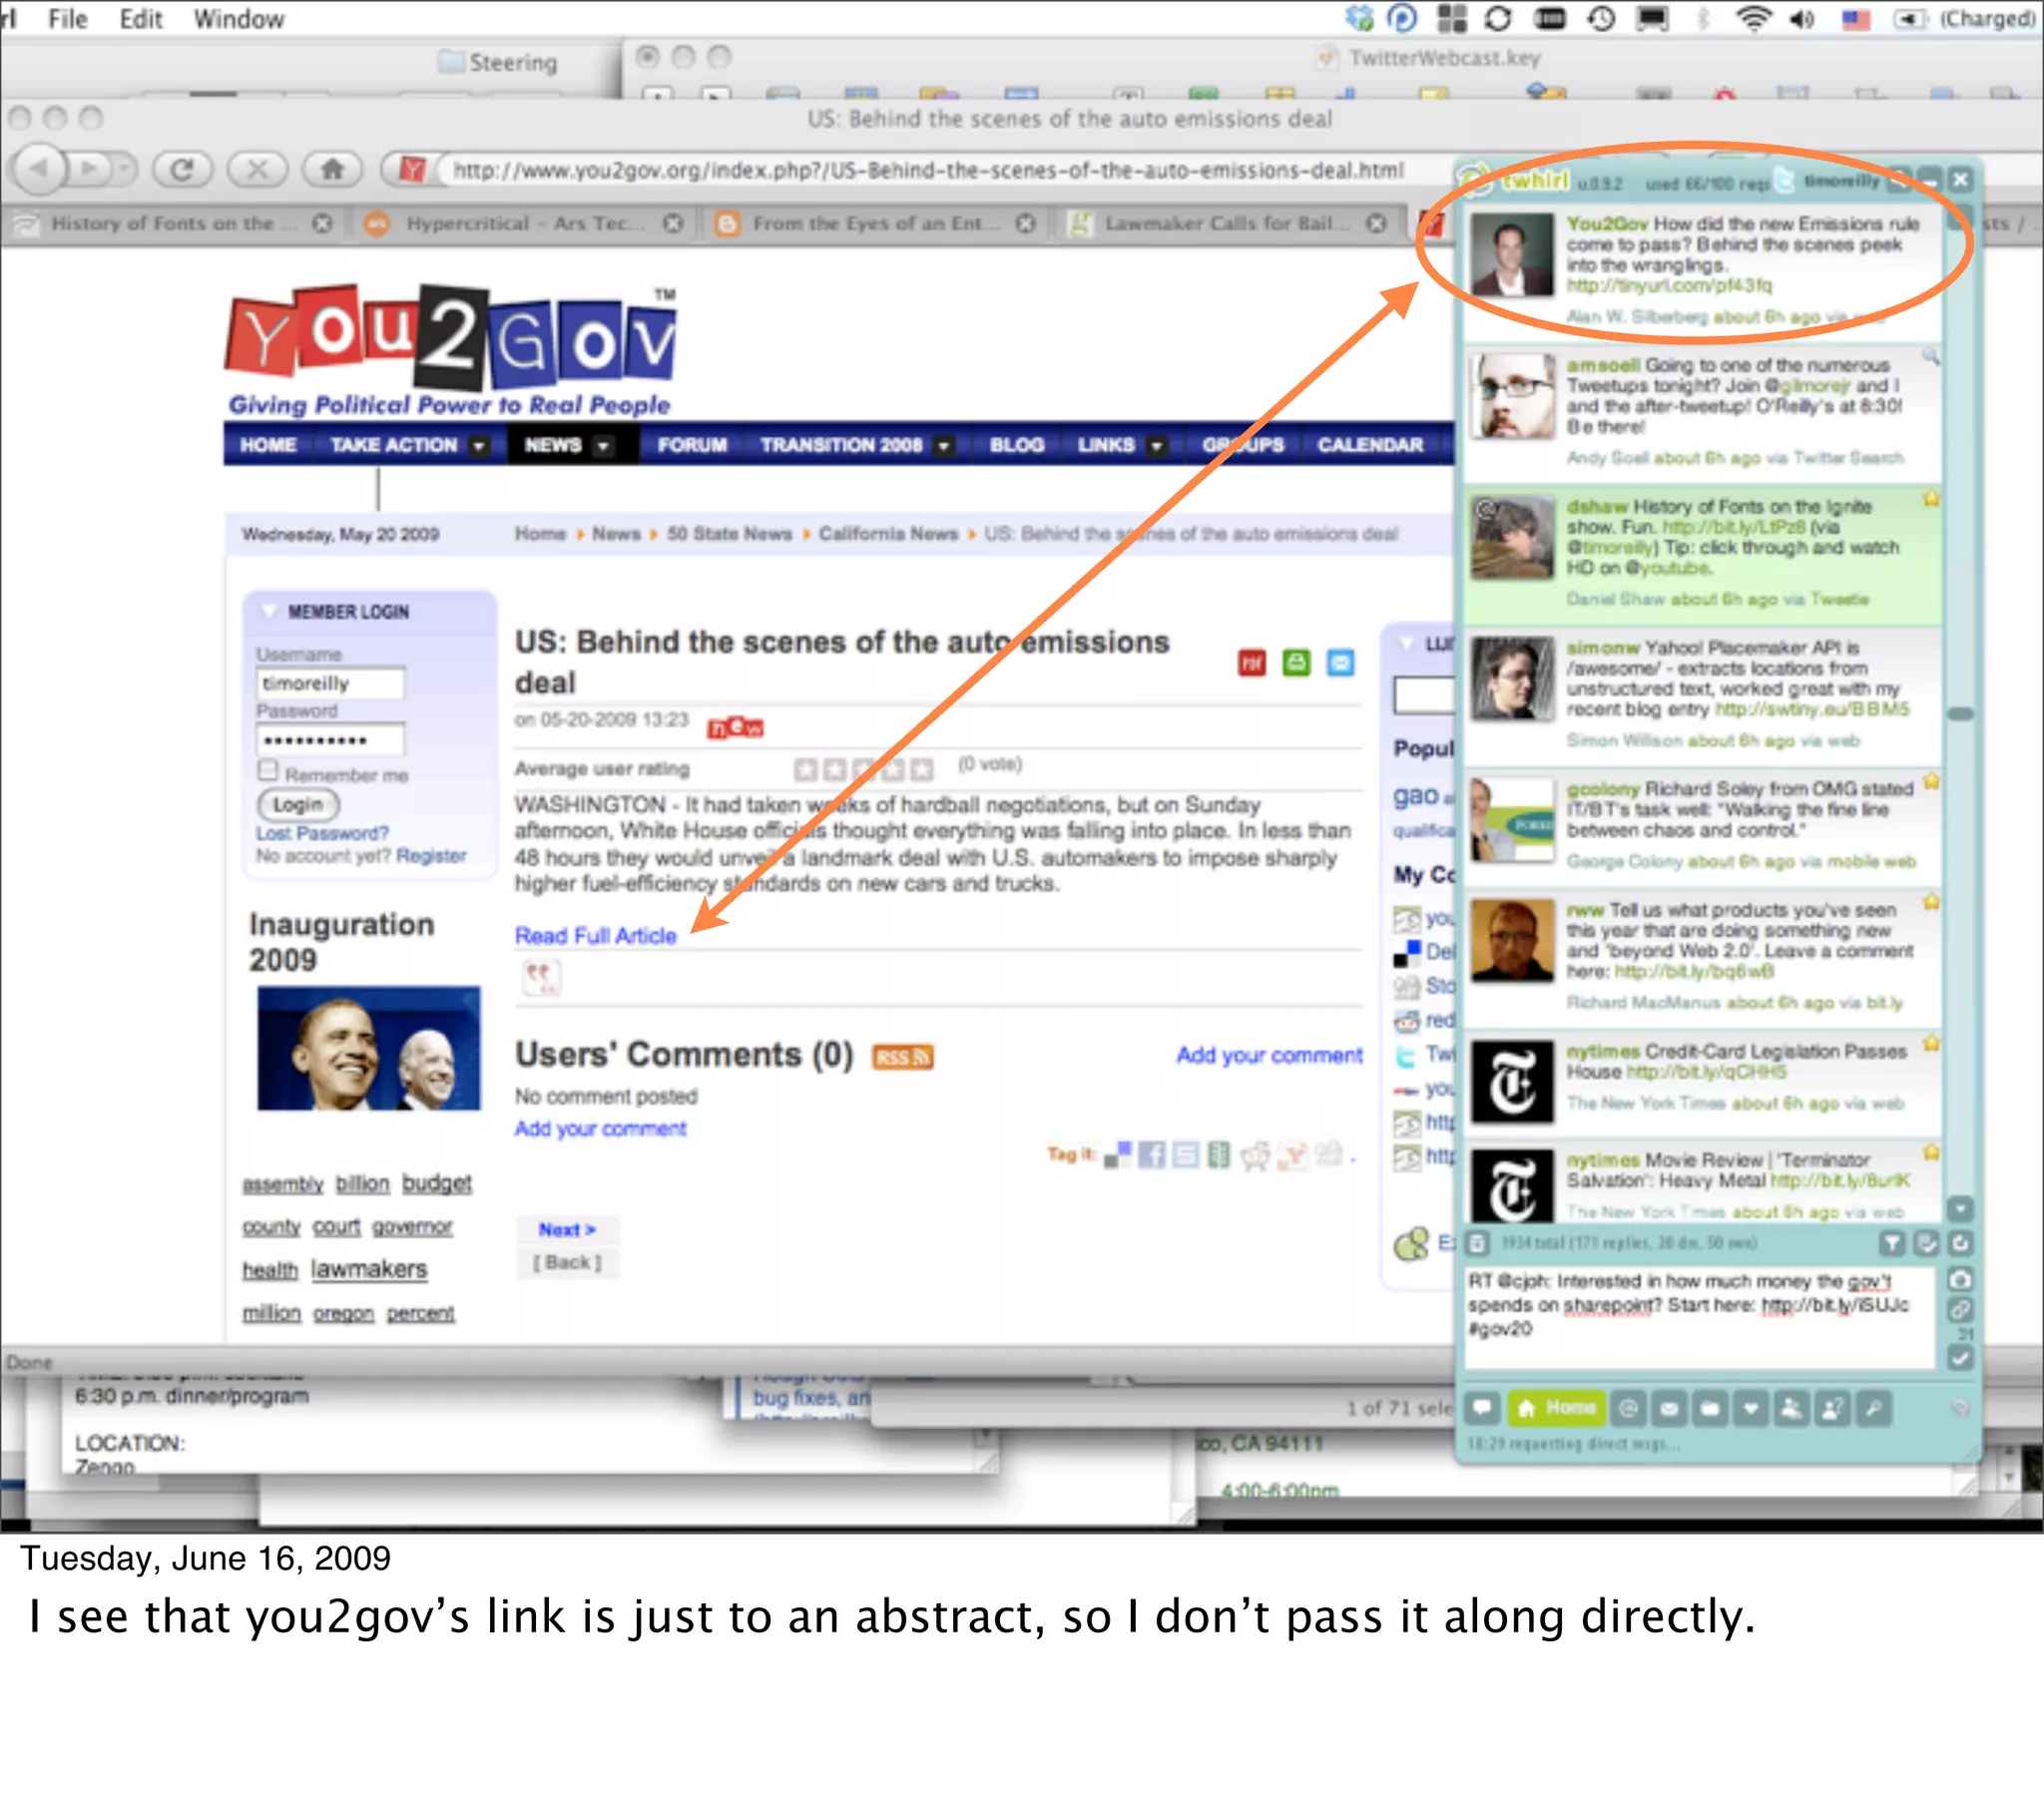Click the Login button
The height and width of the screenshot is (1794, 2044).
[x=298, y=804]
